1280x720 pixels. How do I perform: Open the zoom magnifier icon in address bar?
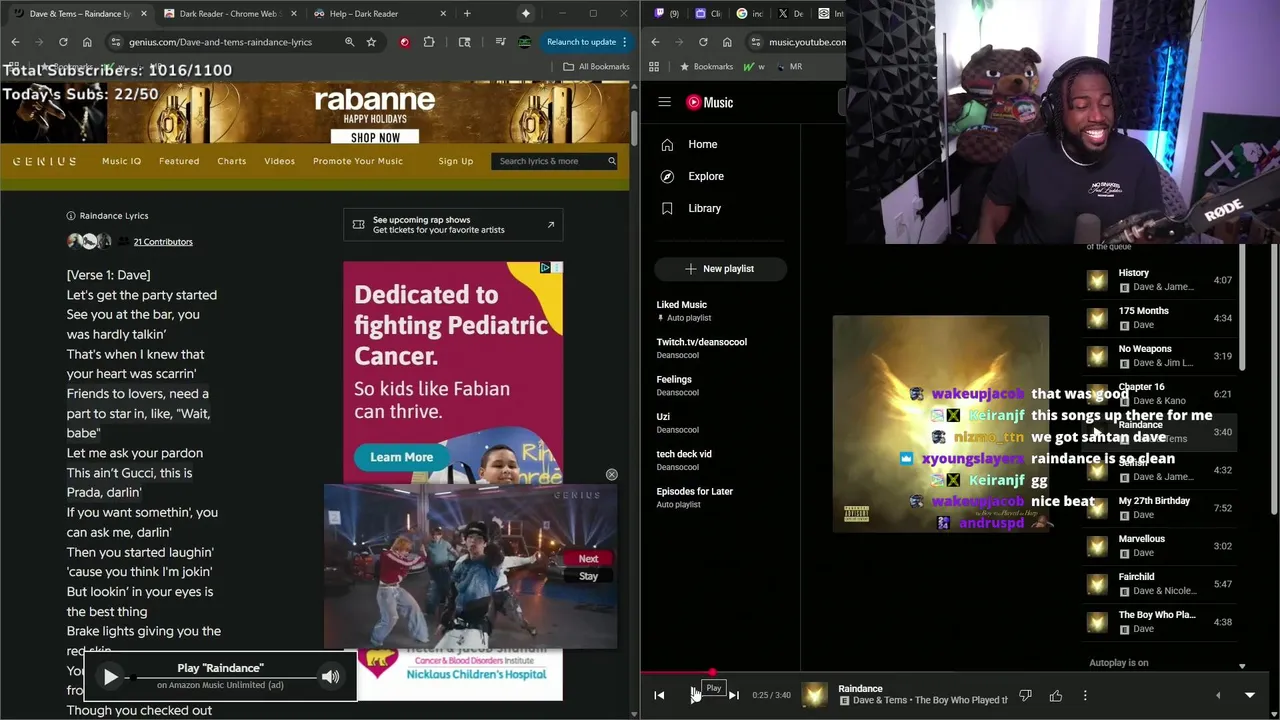coord(349,42)
